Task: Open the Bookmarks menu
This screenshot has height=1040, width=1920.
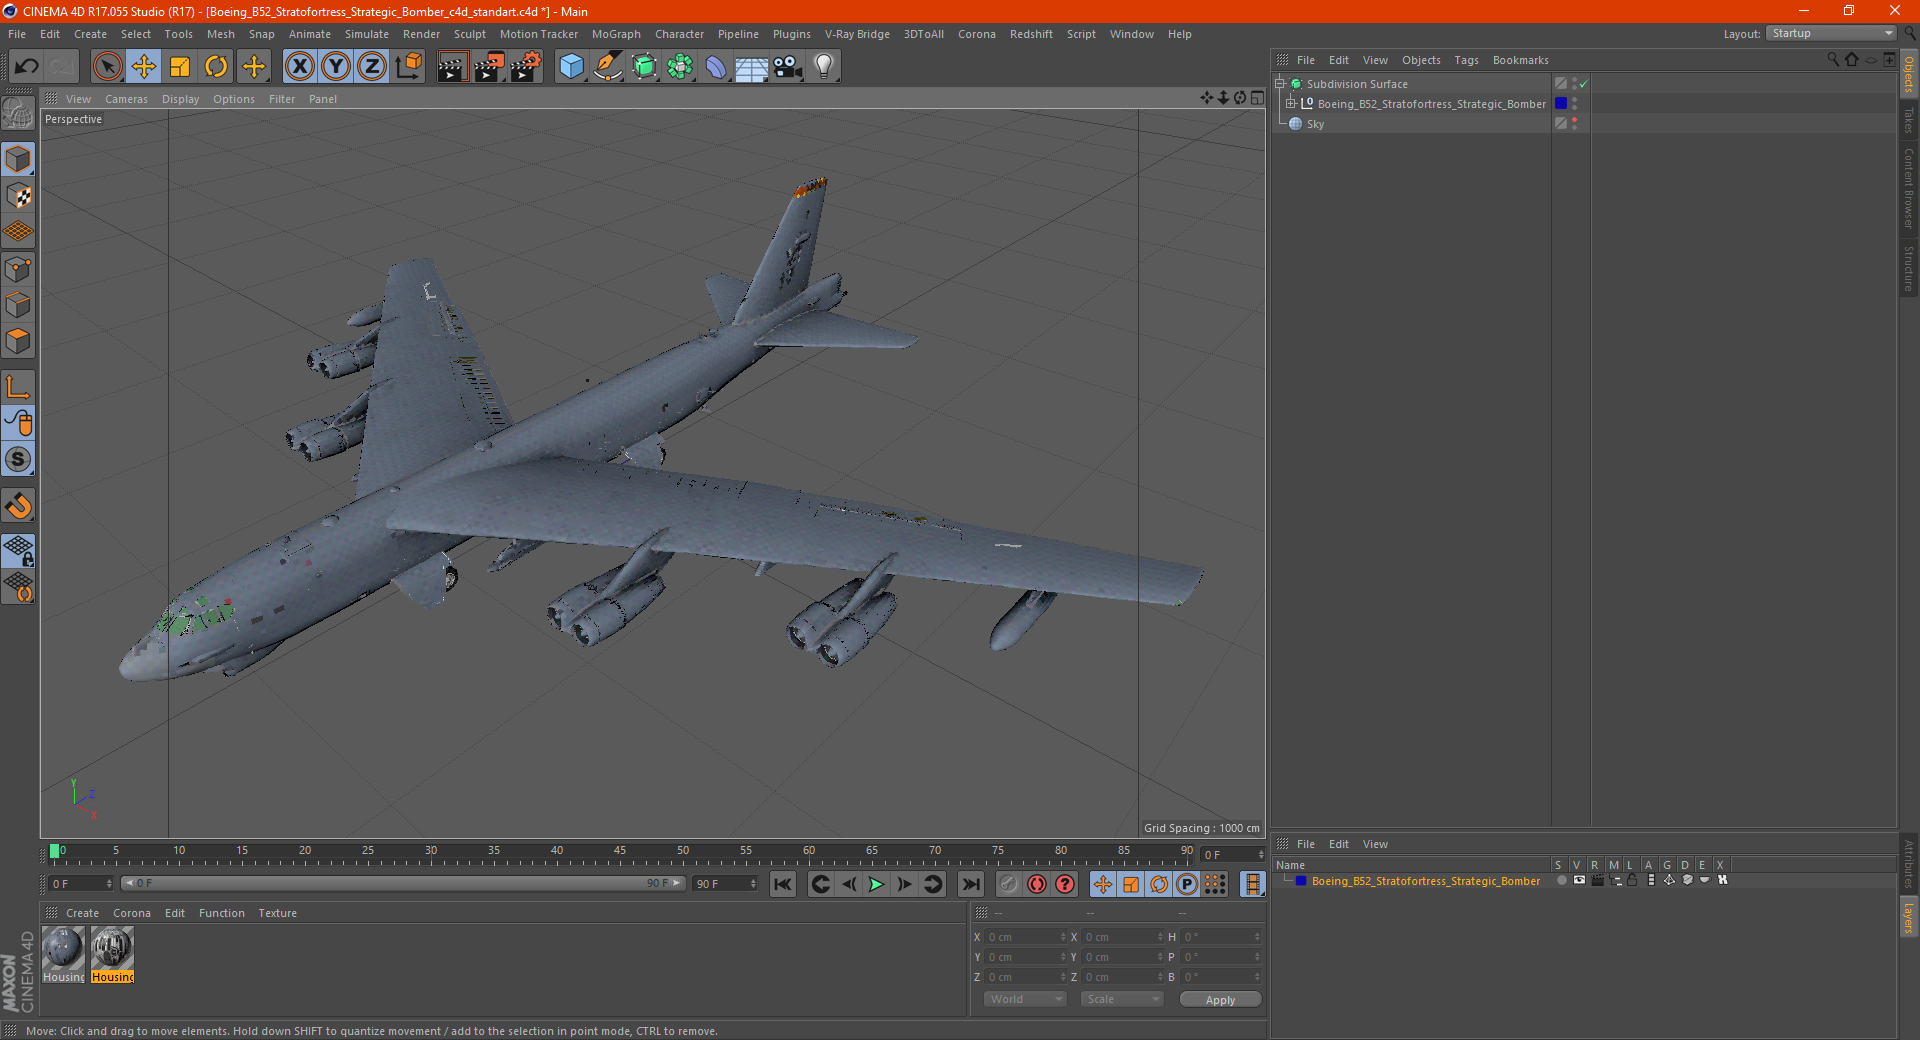Action: tap(1520, 60)
